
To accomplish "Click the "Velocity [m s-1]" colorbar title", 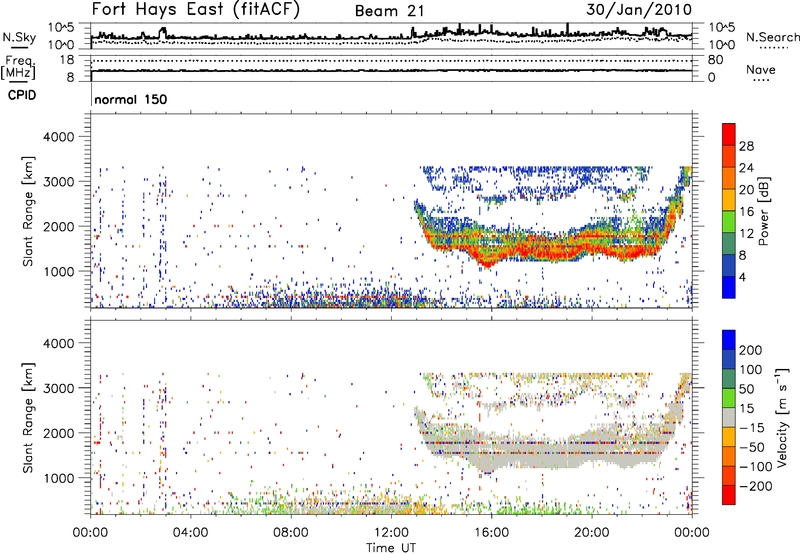I will [x=782, y=417].
